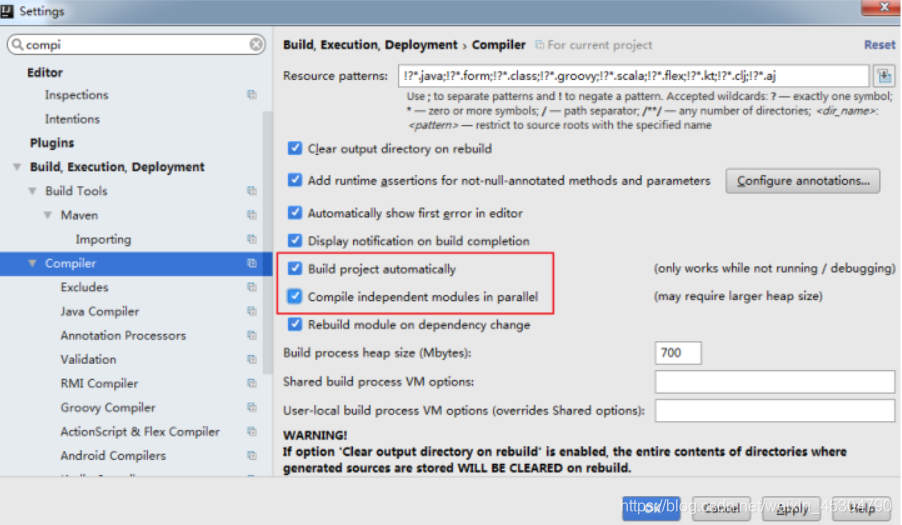Focus the Build process heap size field
Screen dimensions: 902x525
(x=678, y=352)
